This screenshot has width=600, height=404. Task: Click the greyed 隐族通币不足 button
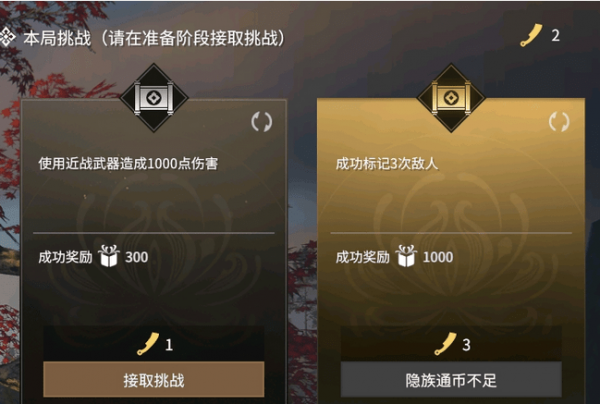451,380
